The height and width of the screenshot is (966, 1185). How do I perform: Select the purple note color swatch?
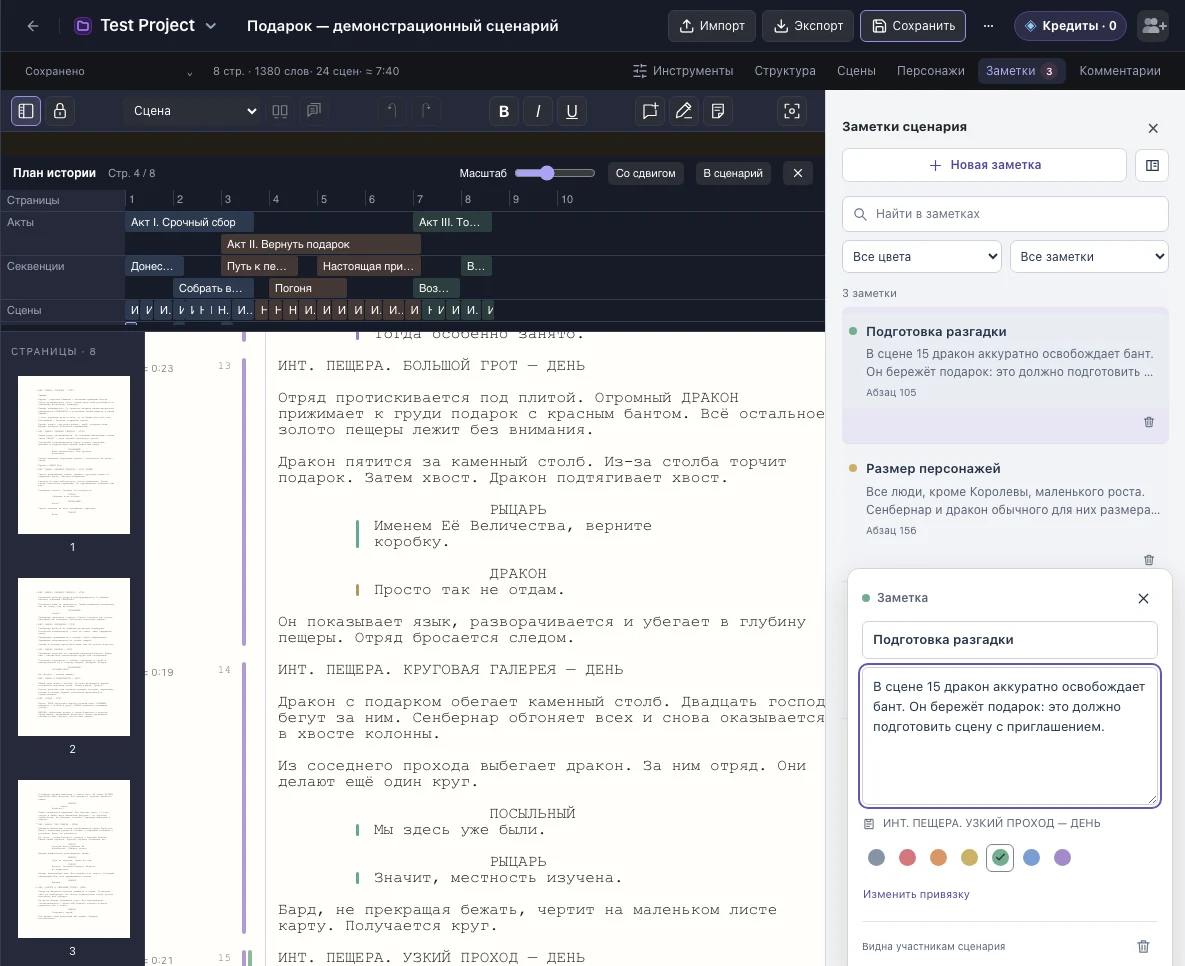click(x=1062, y=857)
